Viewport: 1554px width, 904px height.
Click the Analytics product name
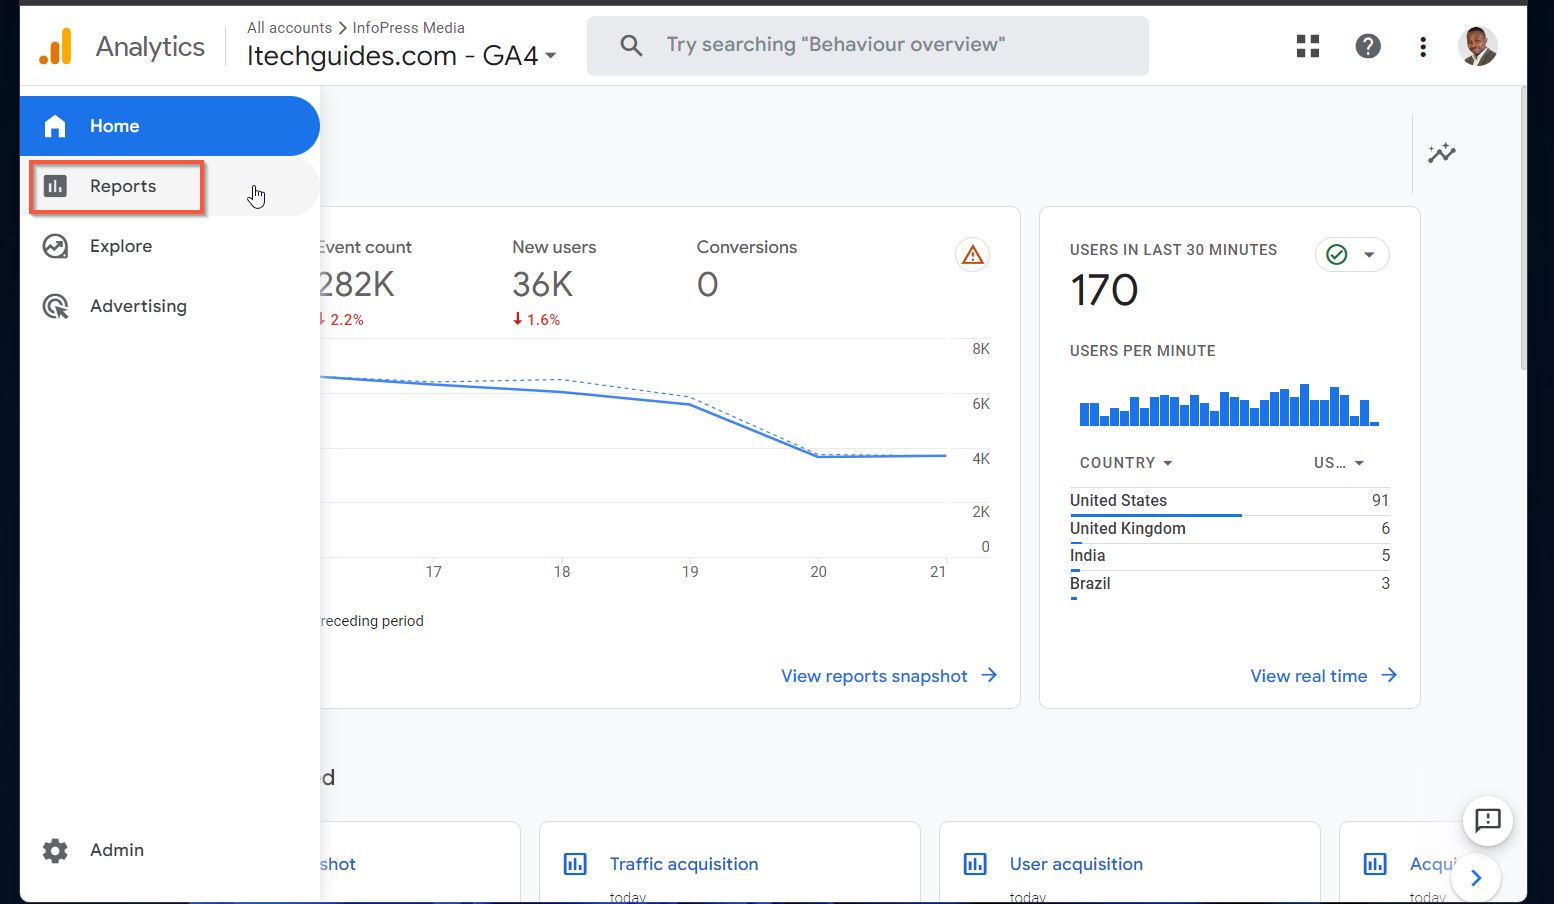coord(150,46)
